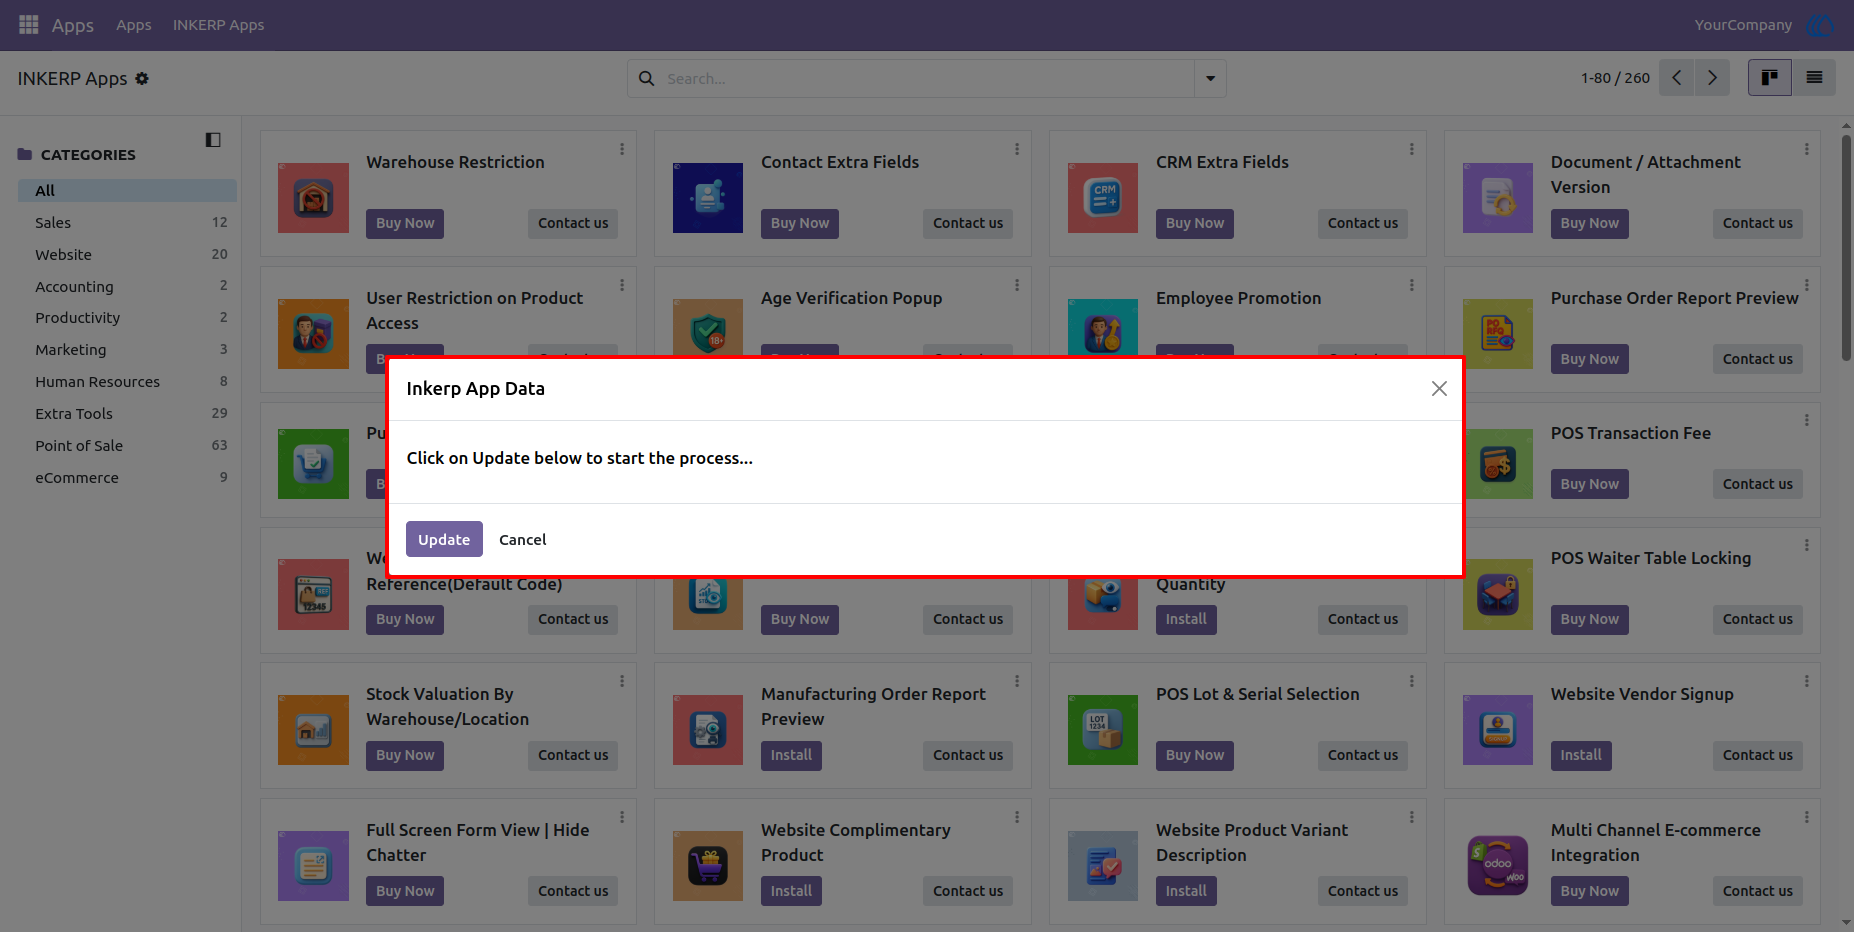
Task: Filter by Extra Tools category
Action: (x=127, y=414)
